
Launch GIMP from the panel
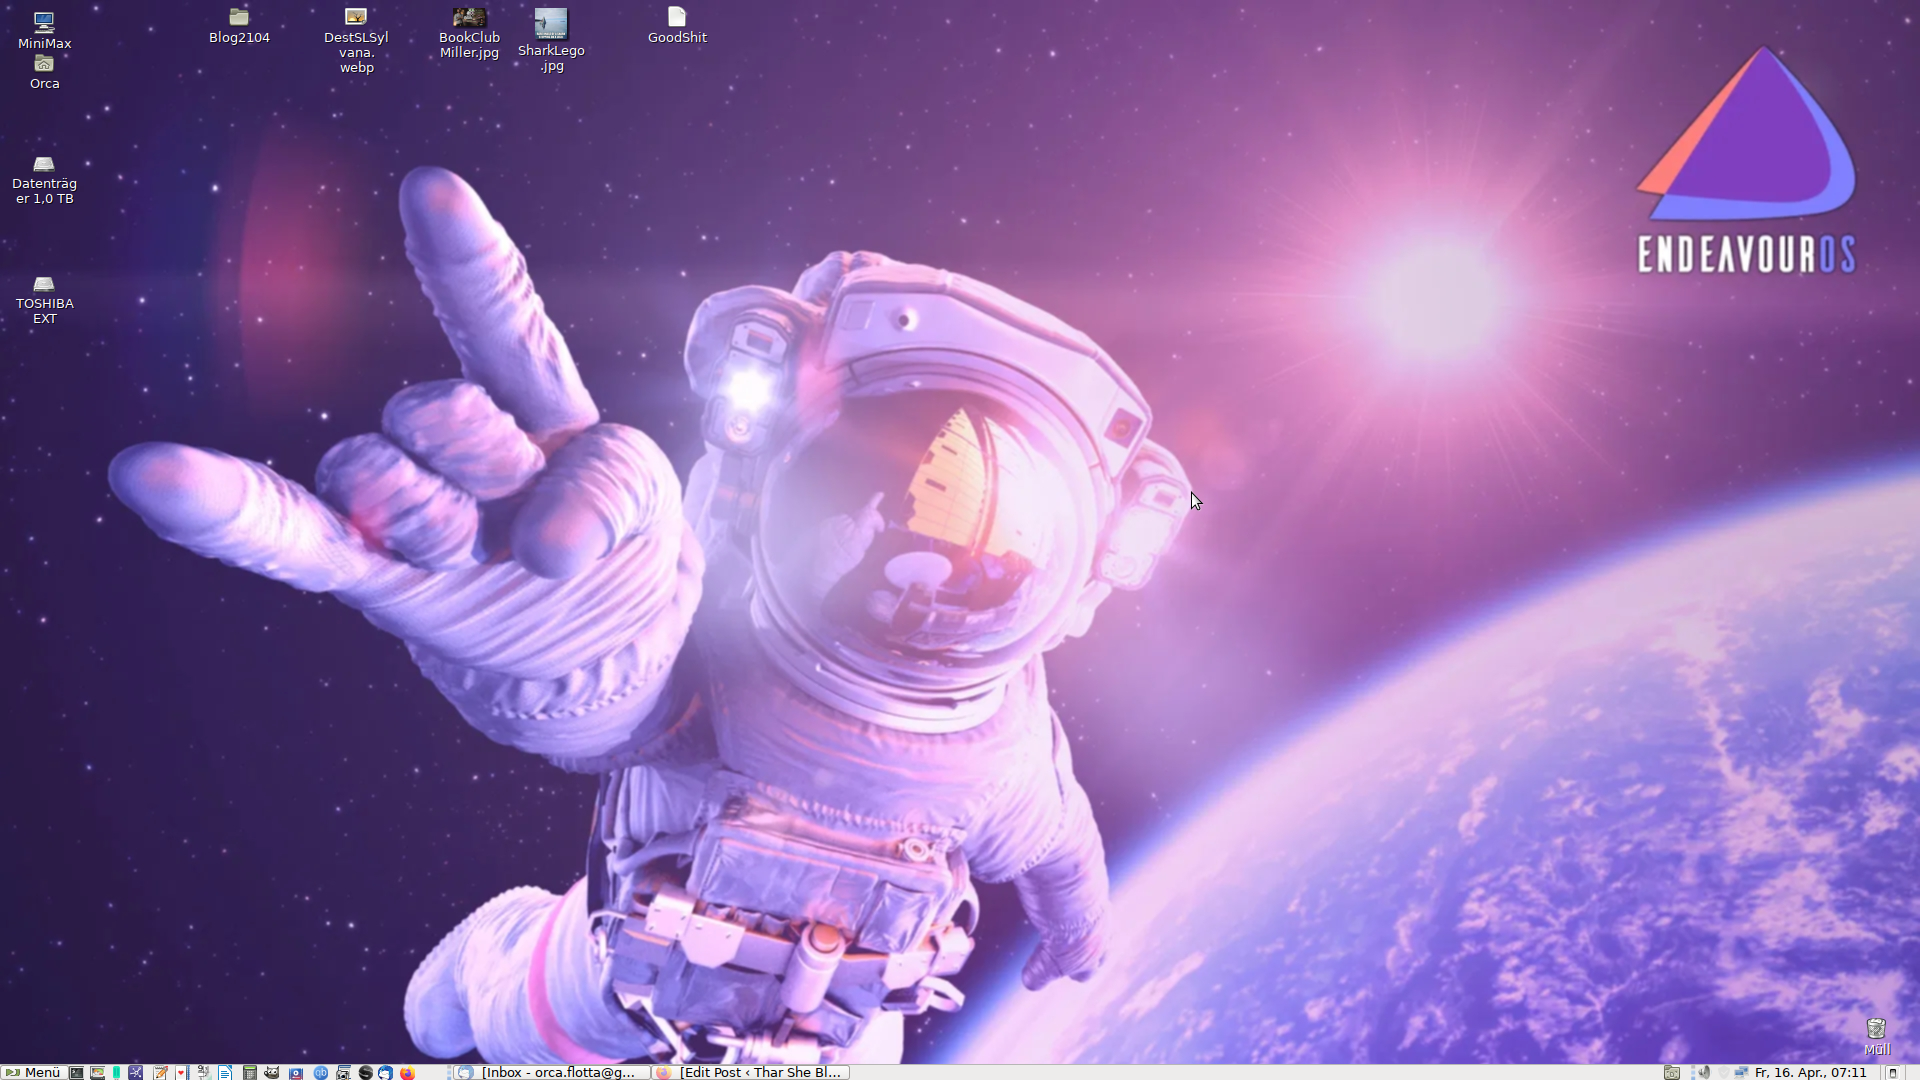point(271,1072)
